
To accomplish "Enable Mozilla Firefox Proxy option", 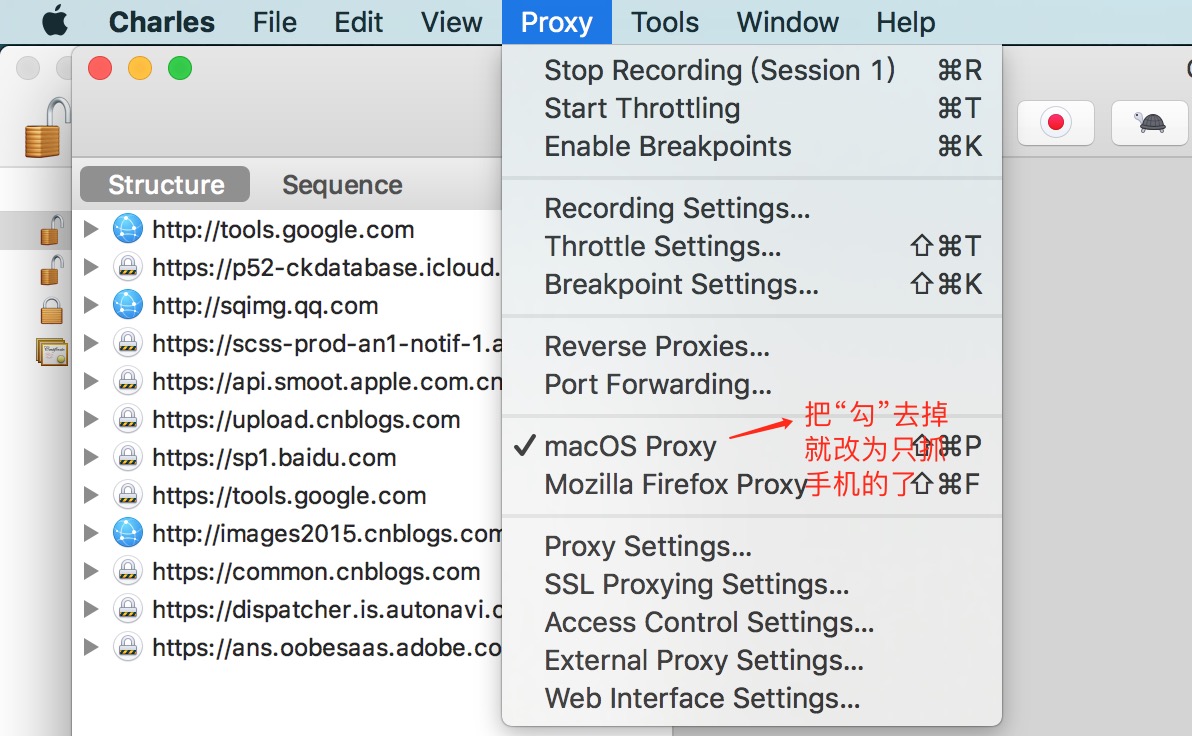I will pyautogui.click(x=752, y=484).
